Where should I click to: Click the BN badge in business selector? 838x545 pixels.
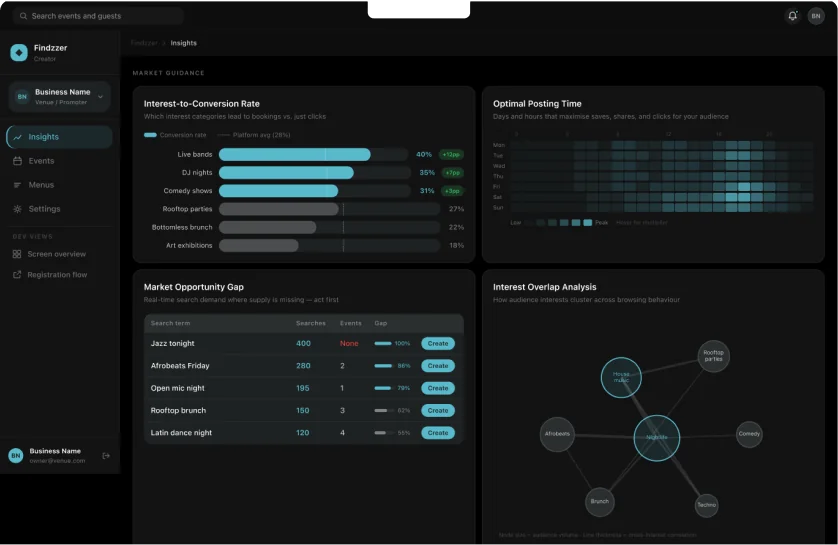click(x=22, y=97)
